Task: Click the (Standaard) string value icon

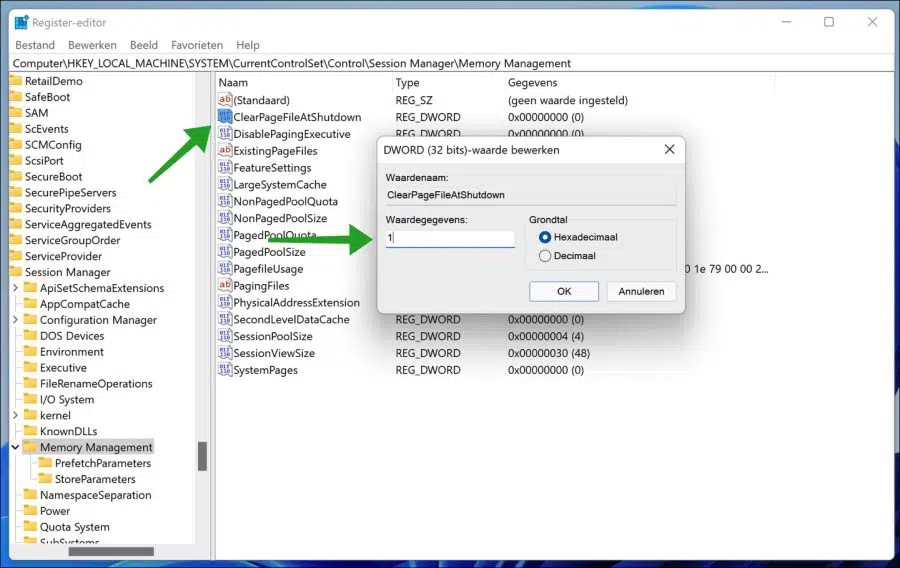Action: pos(225,100)
